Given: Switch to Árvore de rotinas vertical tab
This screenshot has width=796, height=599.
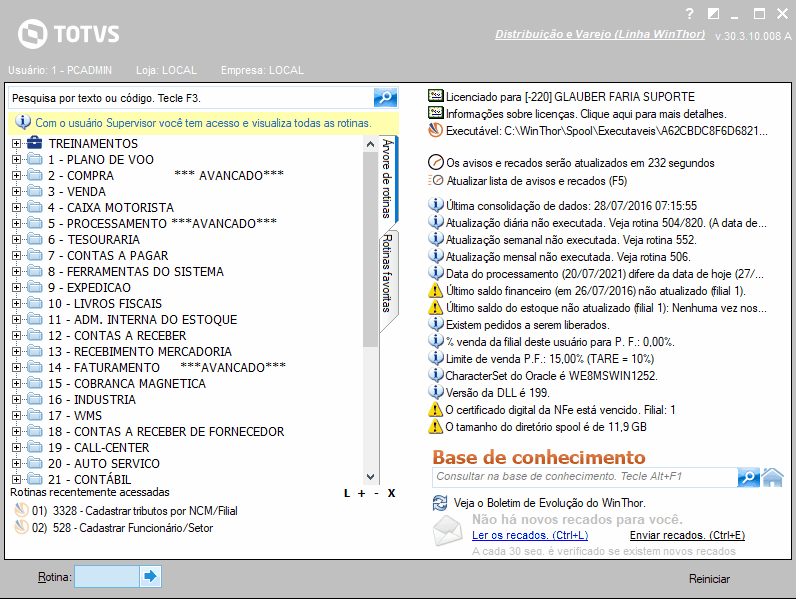Looking at the screenshot, I should (387, 178).
